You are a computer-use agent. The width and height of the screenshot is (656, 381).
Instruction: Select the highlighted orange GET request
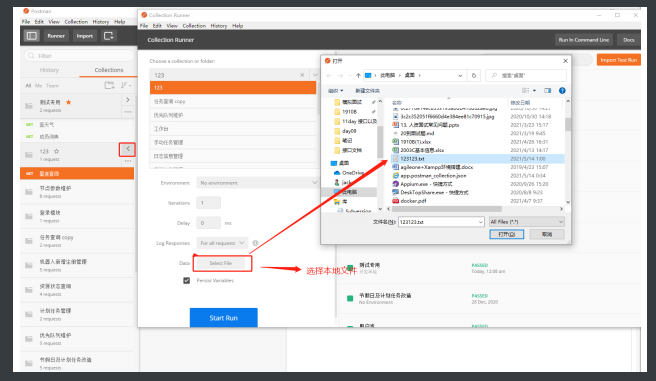[x=77, y=173]
